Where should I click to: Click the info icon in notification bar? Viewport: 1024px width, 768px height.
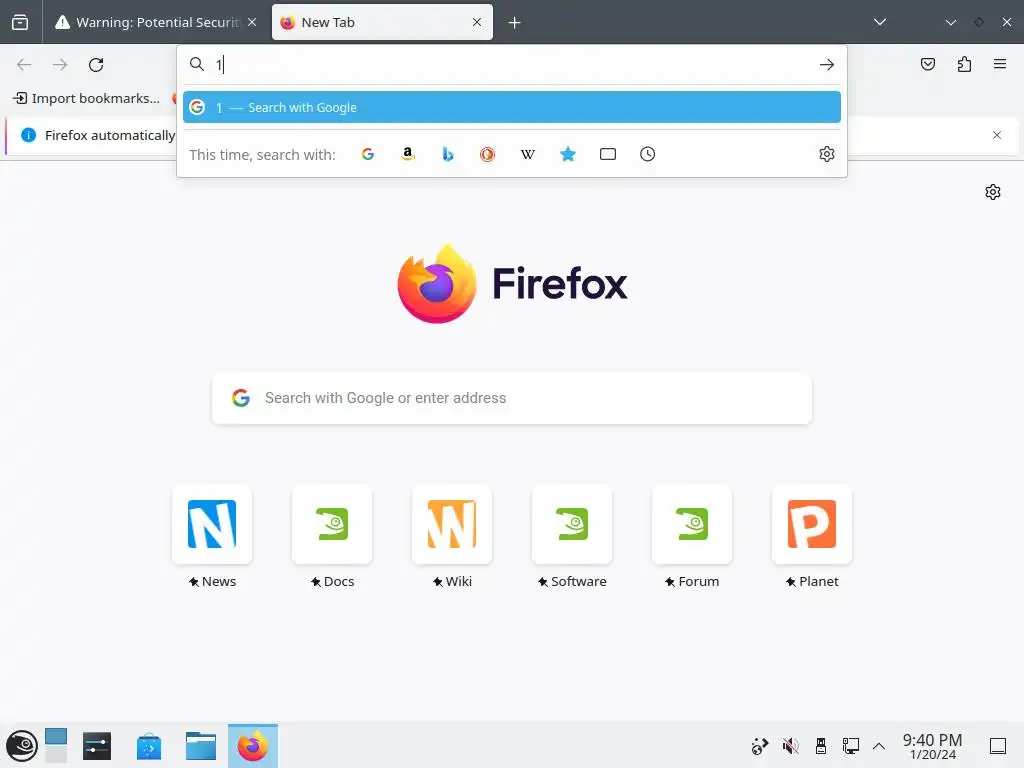pyautogui.click(x=28, y=135)
